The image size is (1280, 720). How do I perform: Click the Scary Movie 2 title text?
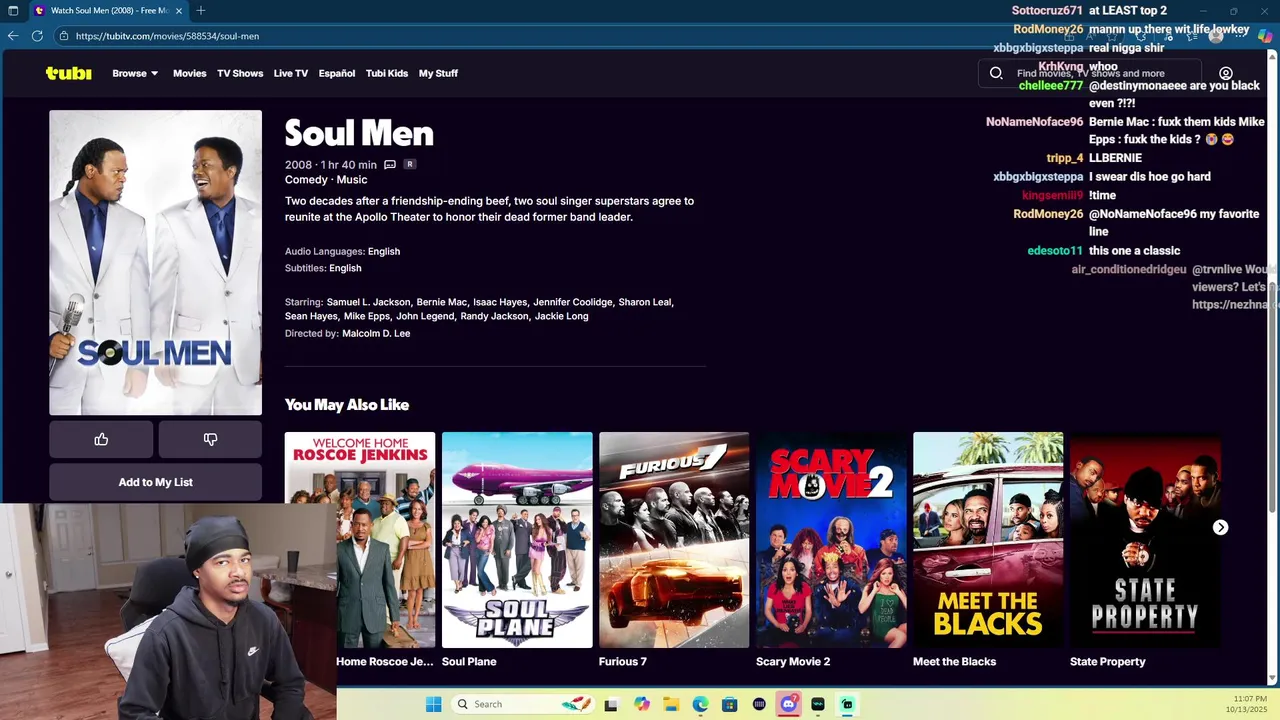793,662
